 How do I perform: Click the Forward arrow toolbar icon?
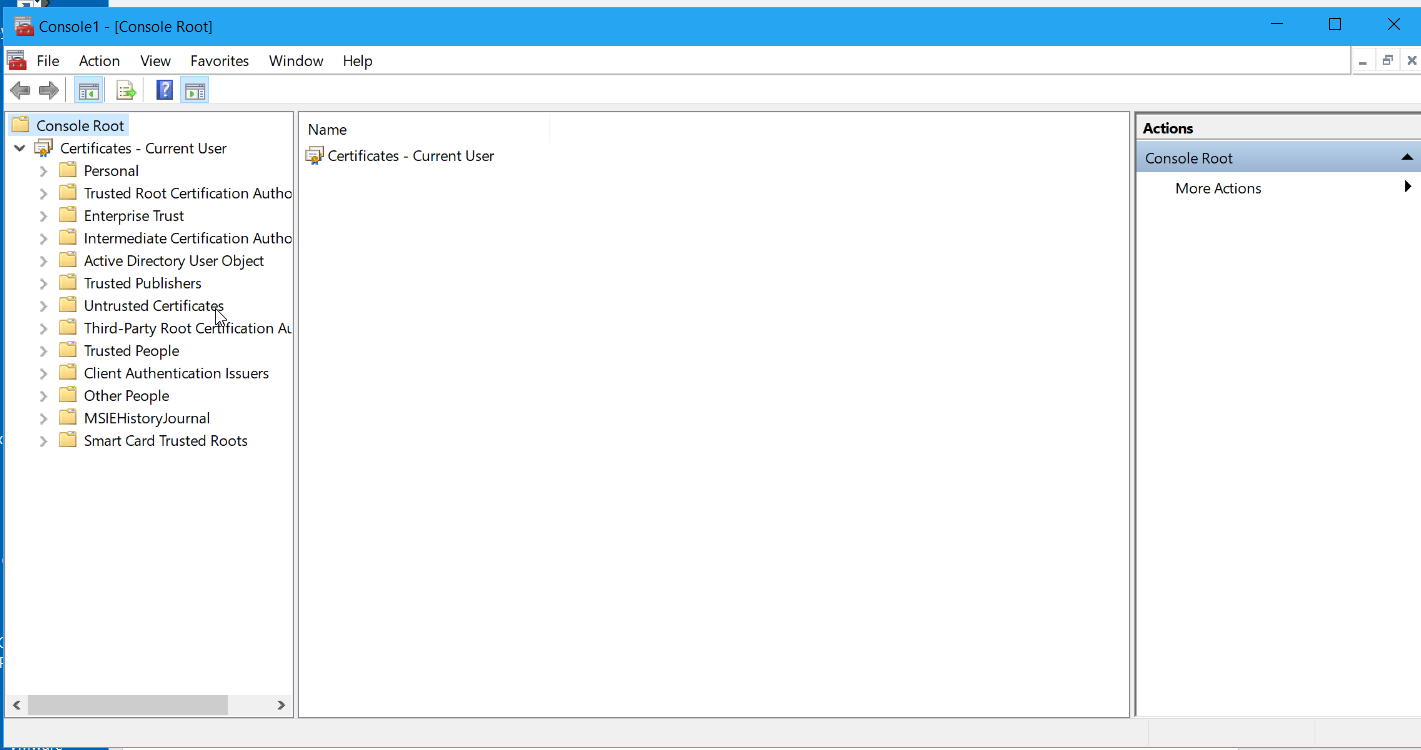(49, 91)
